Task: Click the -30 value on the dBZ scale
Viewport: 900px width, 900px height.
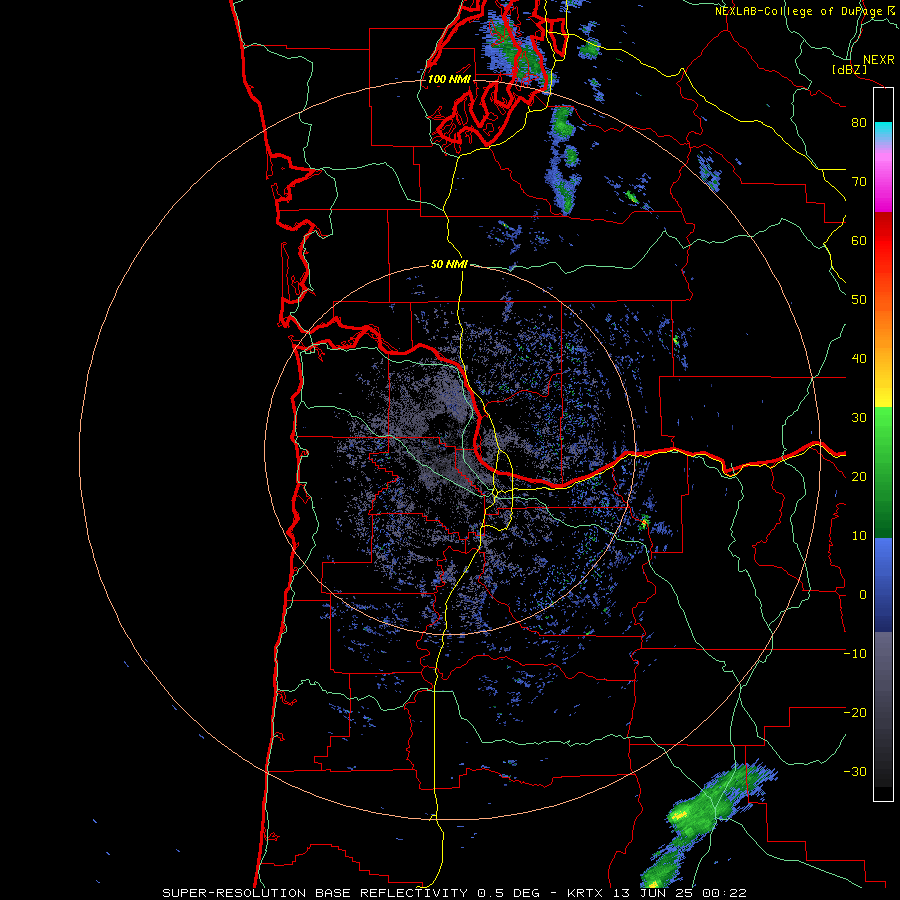Action: click(855, 771)
